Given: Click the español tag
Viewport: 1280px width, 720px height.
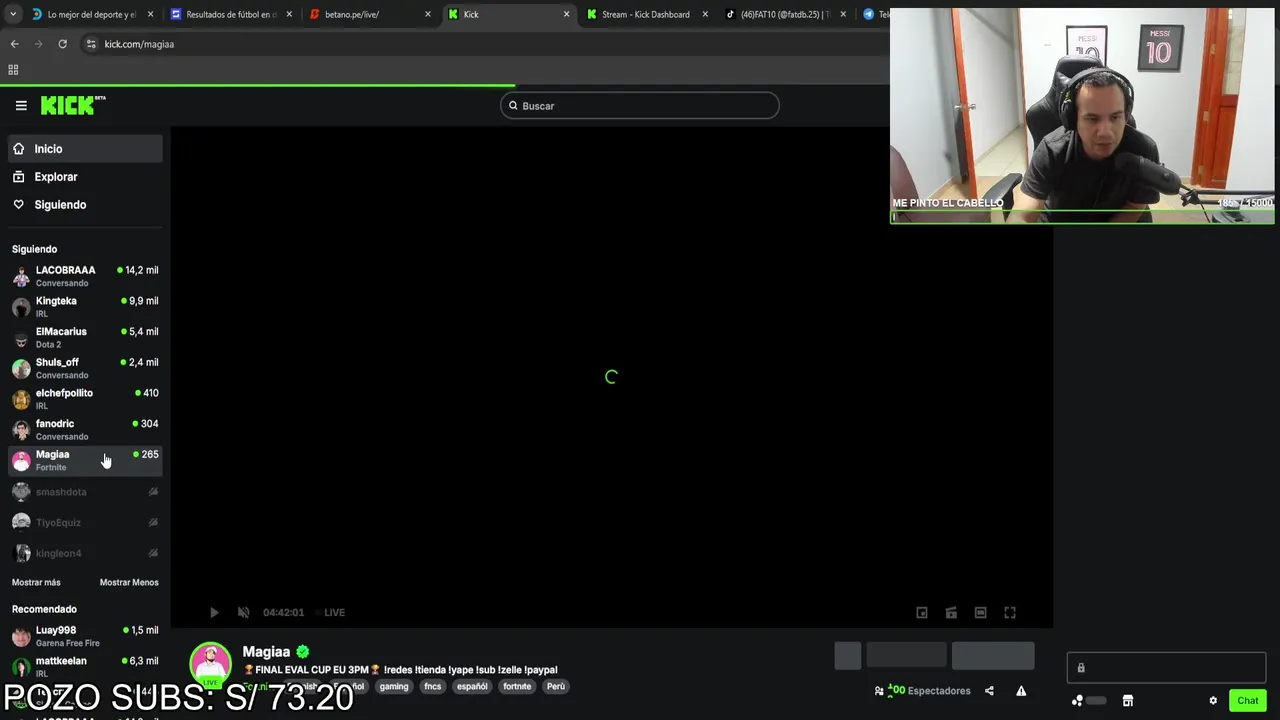Looking at the screenshot, I should coord(472,687).
